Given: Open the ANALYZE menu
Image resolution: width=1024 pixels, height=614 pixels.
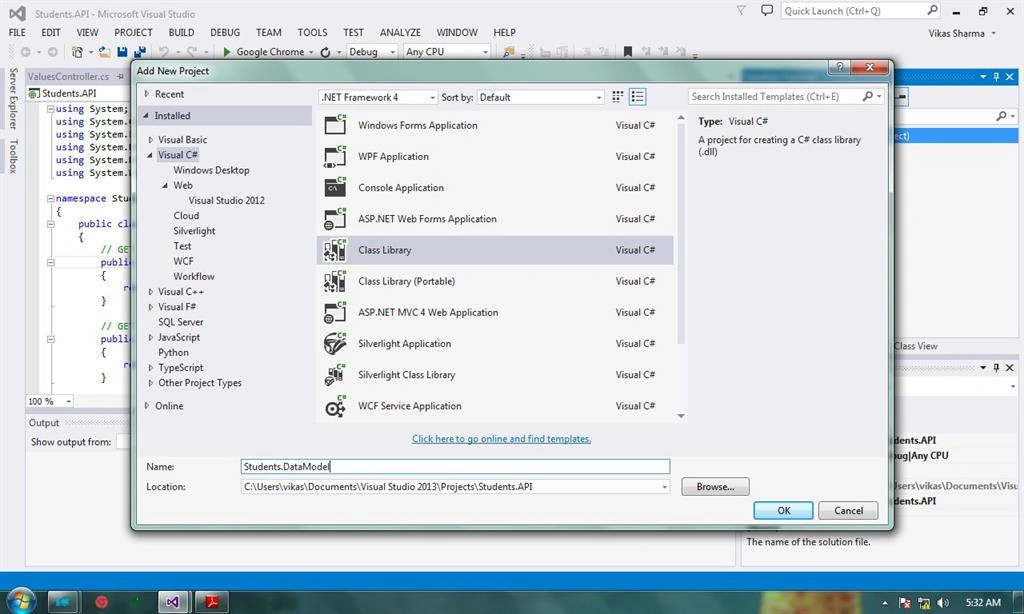Looking at the screenshot, I should tap(400, 32).
